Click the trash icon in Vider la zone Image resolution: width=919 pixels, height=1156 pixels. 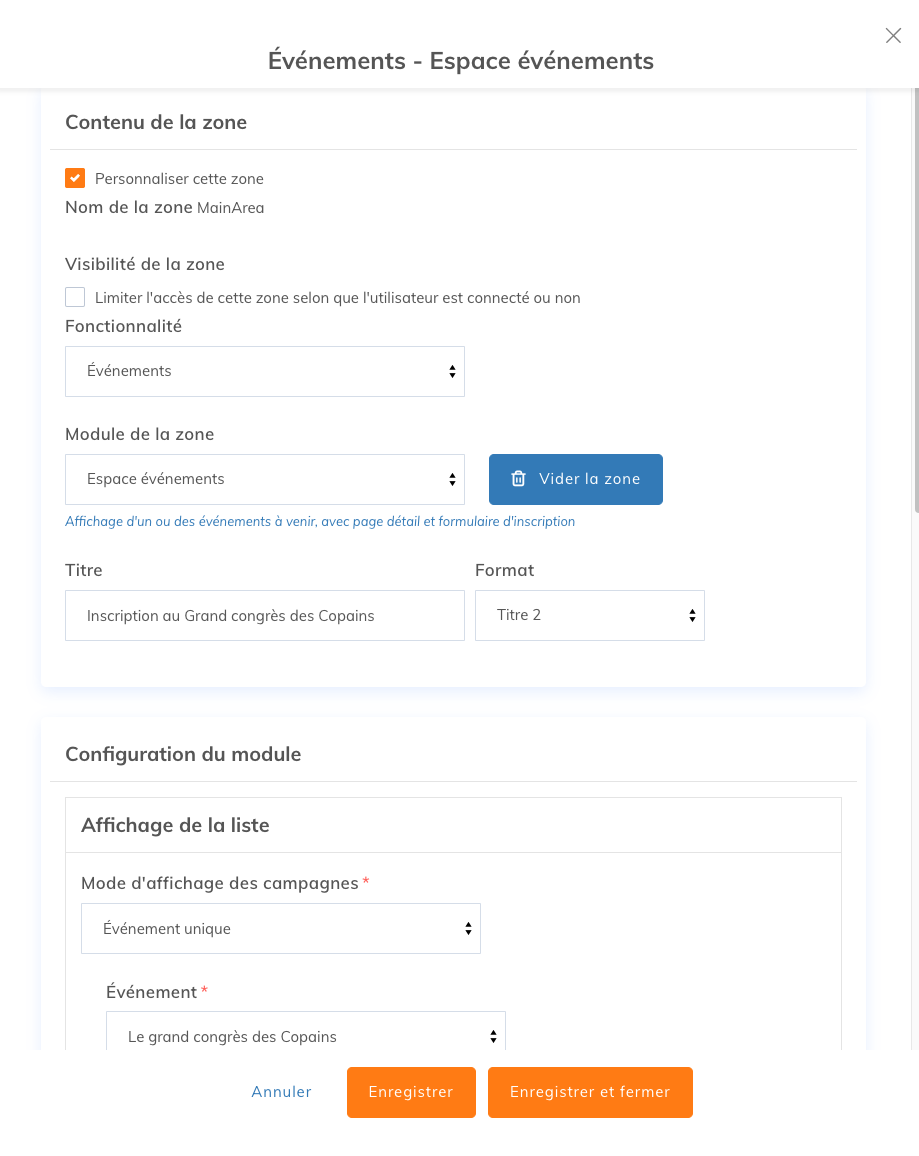pos(519,478)
